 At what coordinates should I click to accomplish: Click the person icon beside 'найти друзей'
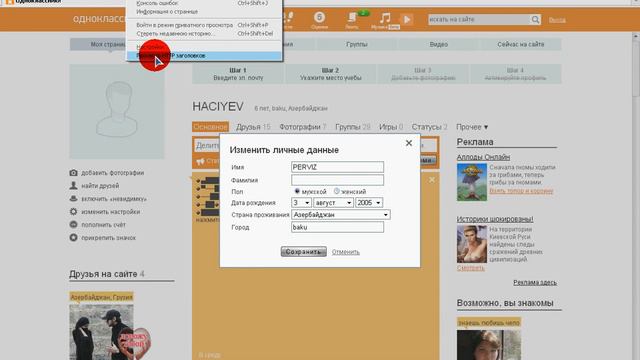coord(73,186)
